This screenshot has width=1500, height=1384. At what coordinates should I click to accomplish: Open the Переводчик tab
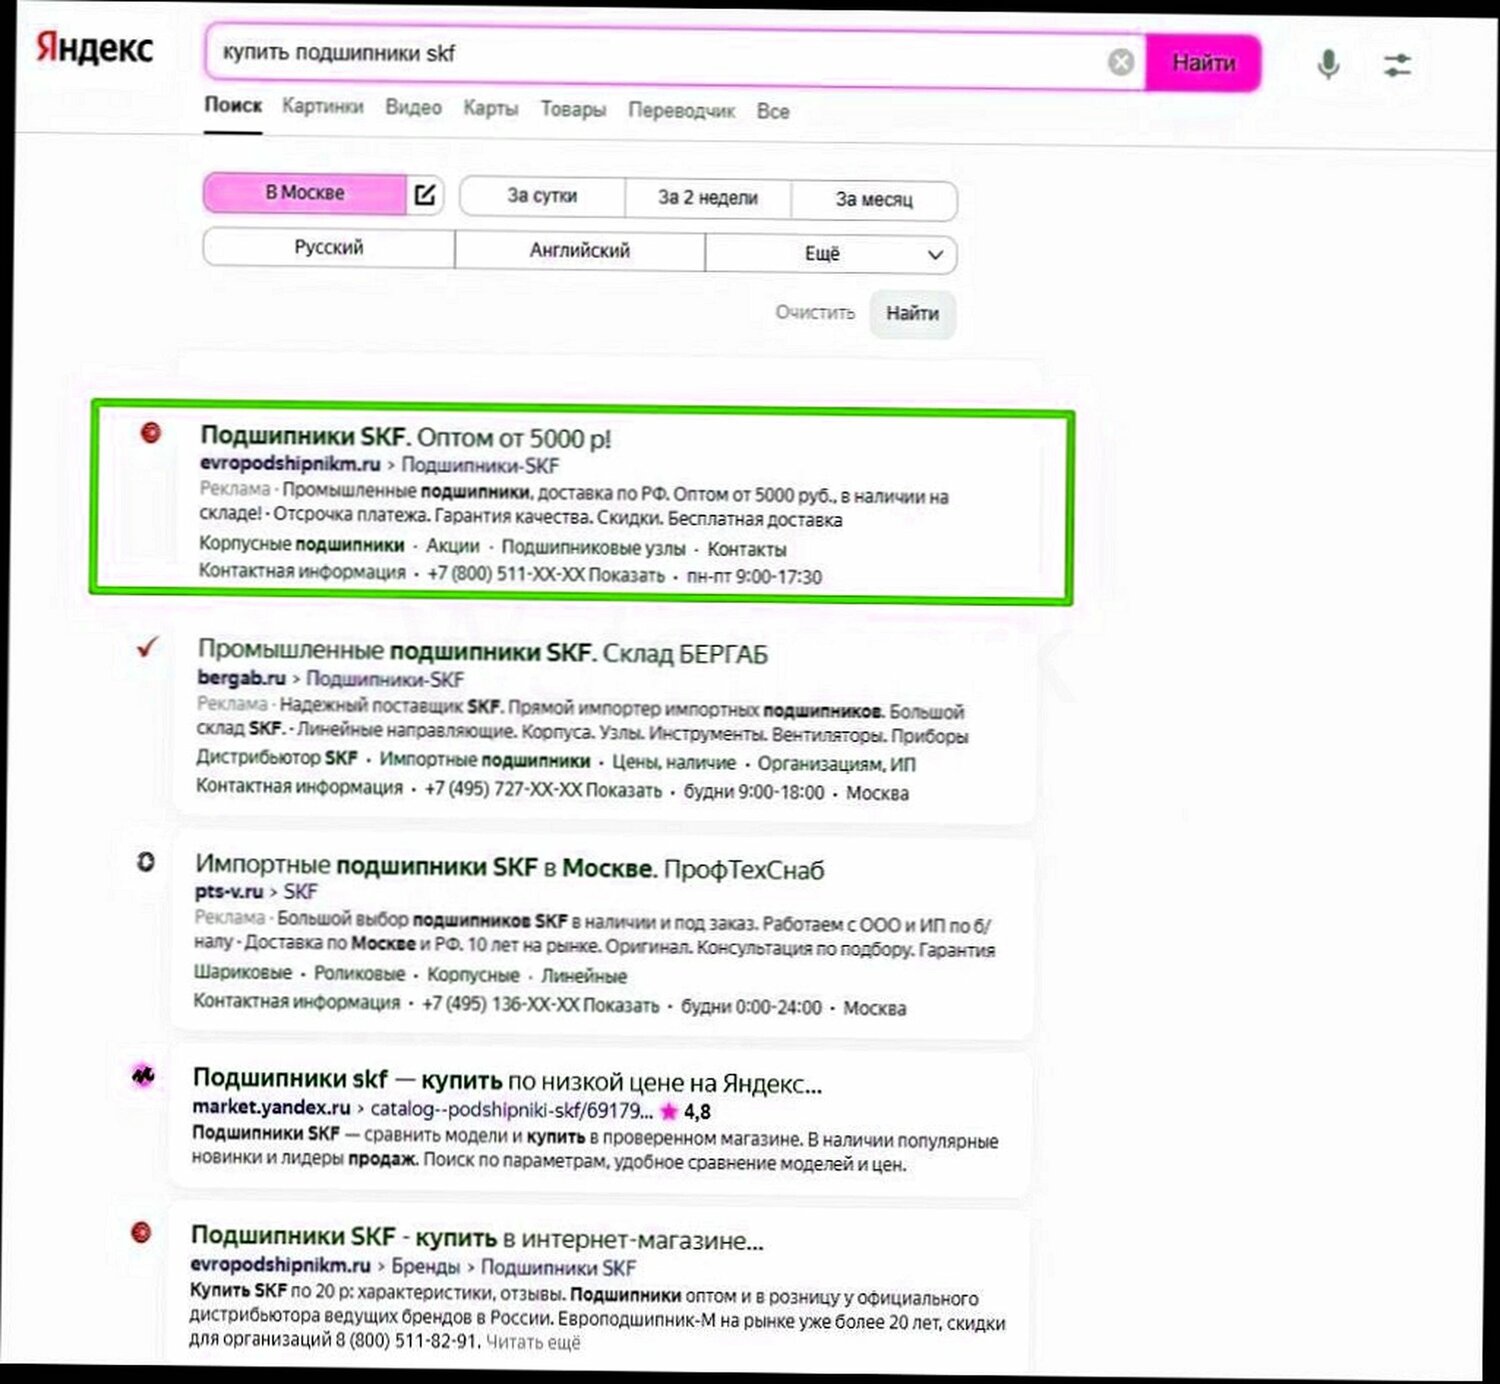tap(681, 111)
